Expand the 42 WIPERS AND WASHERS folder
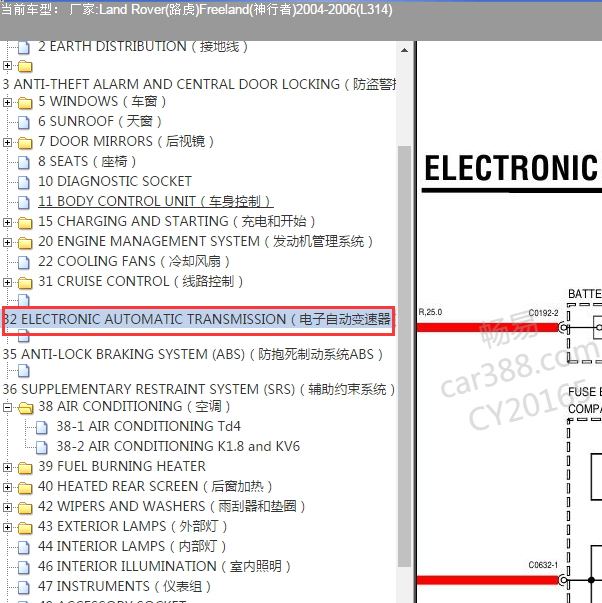Viewport: 602px width, 603px height. coord(7,507)
